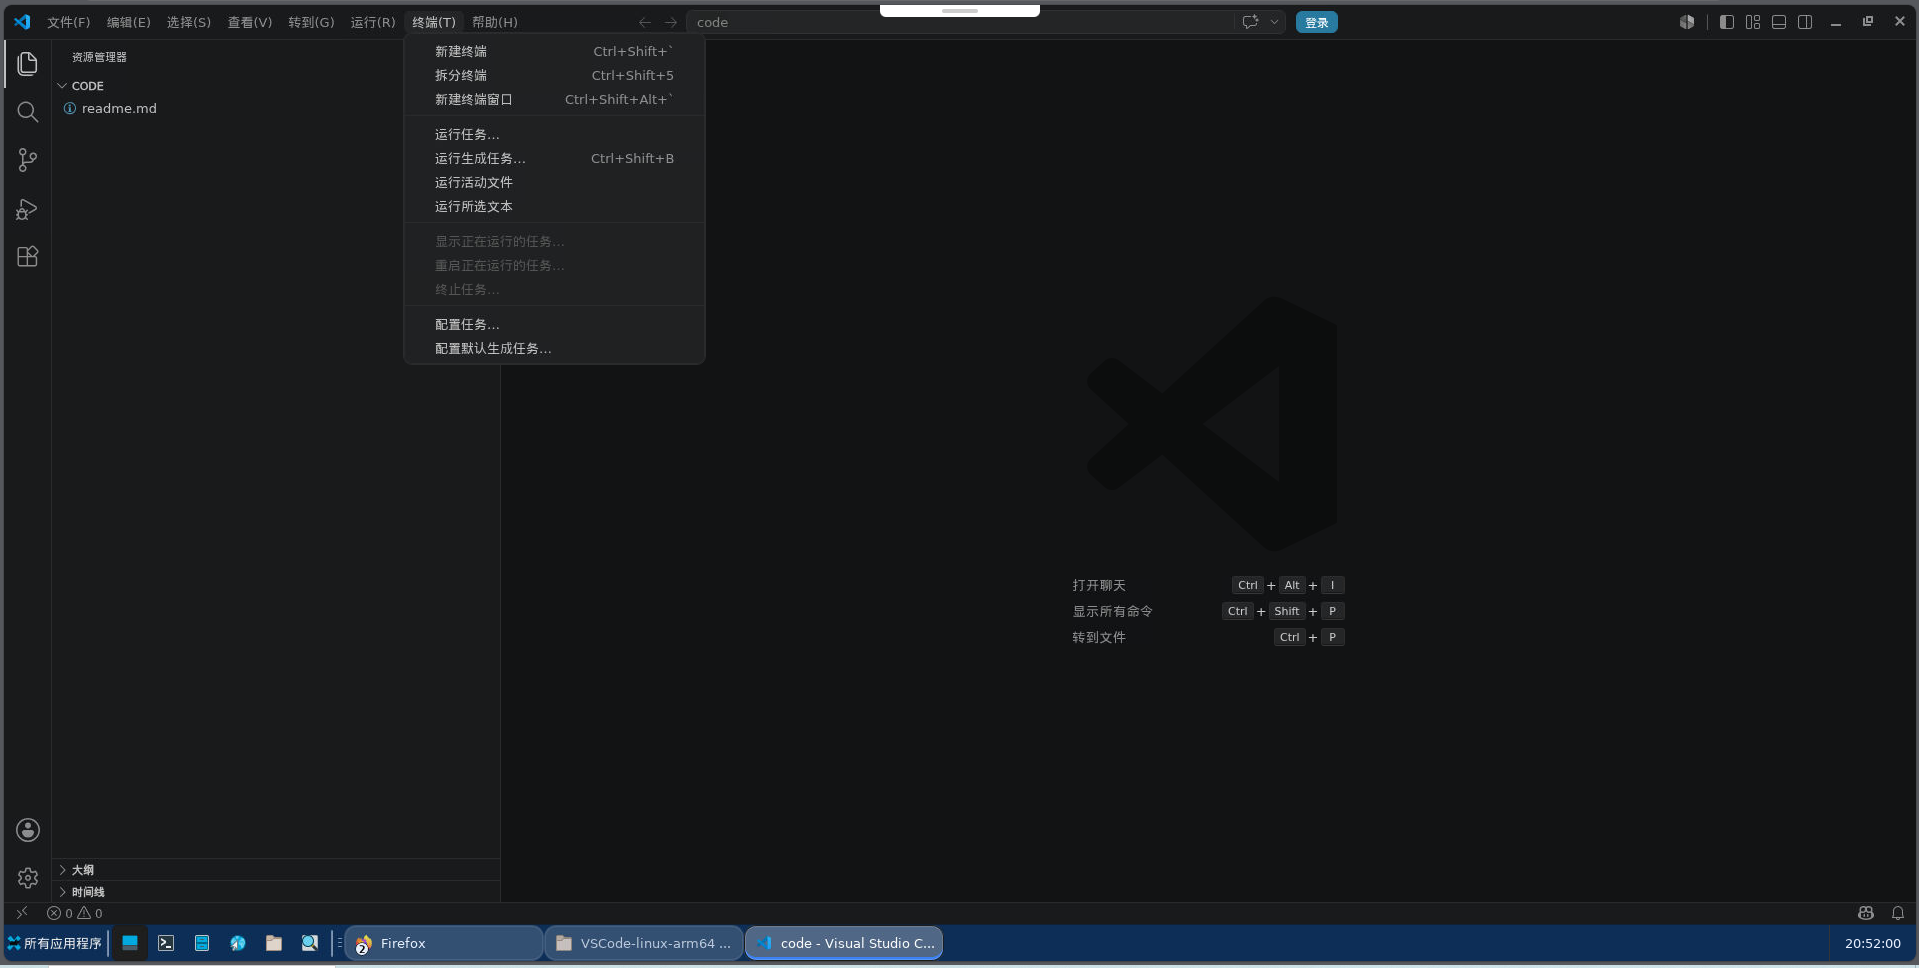Collapse the CODE folder section
Viewport: 1919px width, 968px height.
pyautogui.click(x=278, y=86)
